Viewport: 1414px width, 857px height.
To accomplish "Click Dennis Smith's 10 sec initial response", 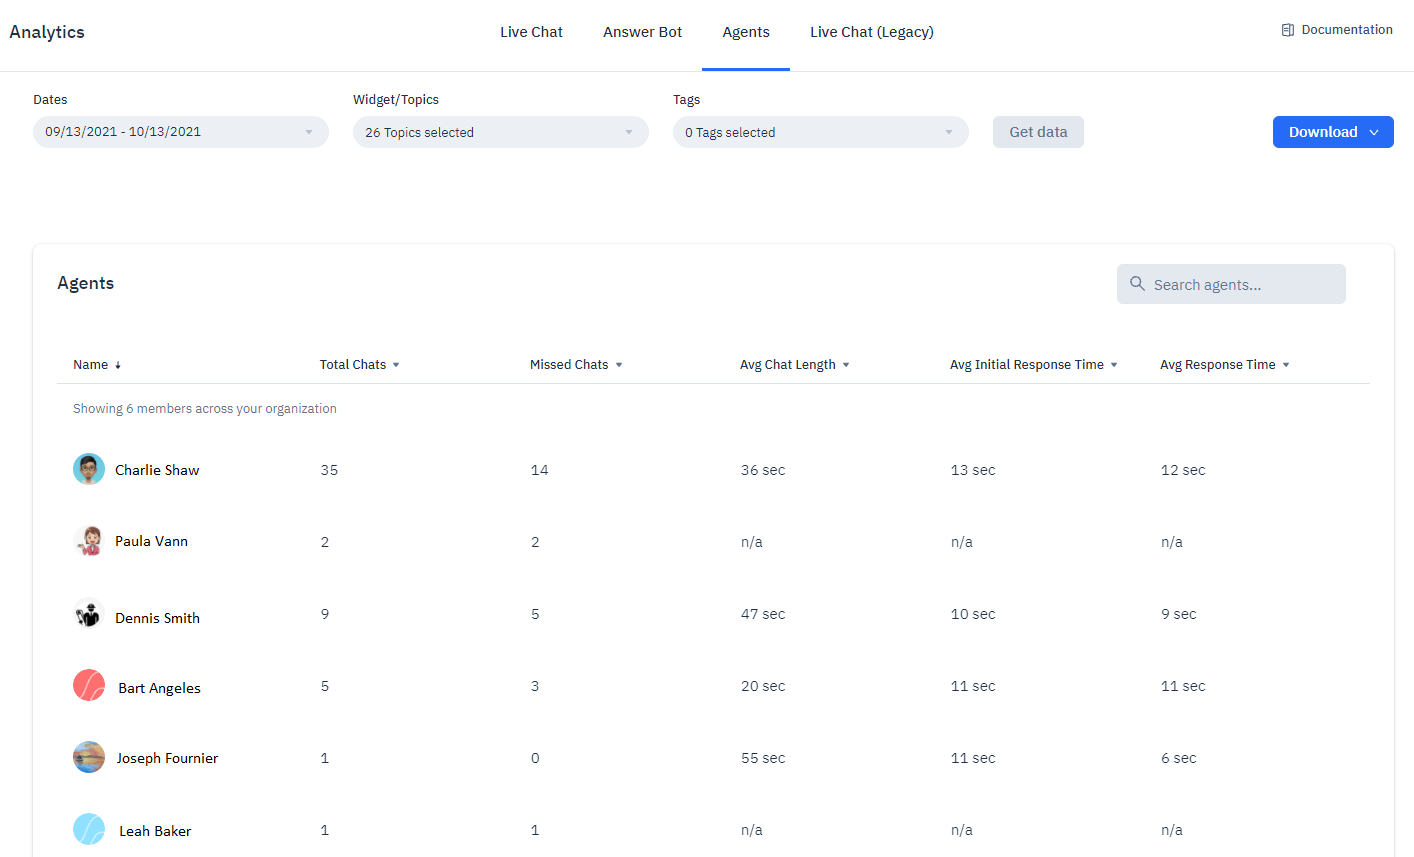I will pyautogui.click(x=973, y=614).
